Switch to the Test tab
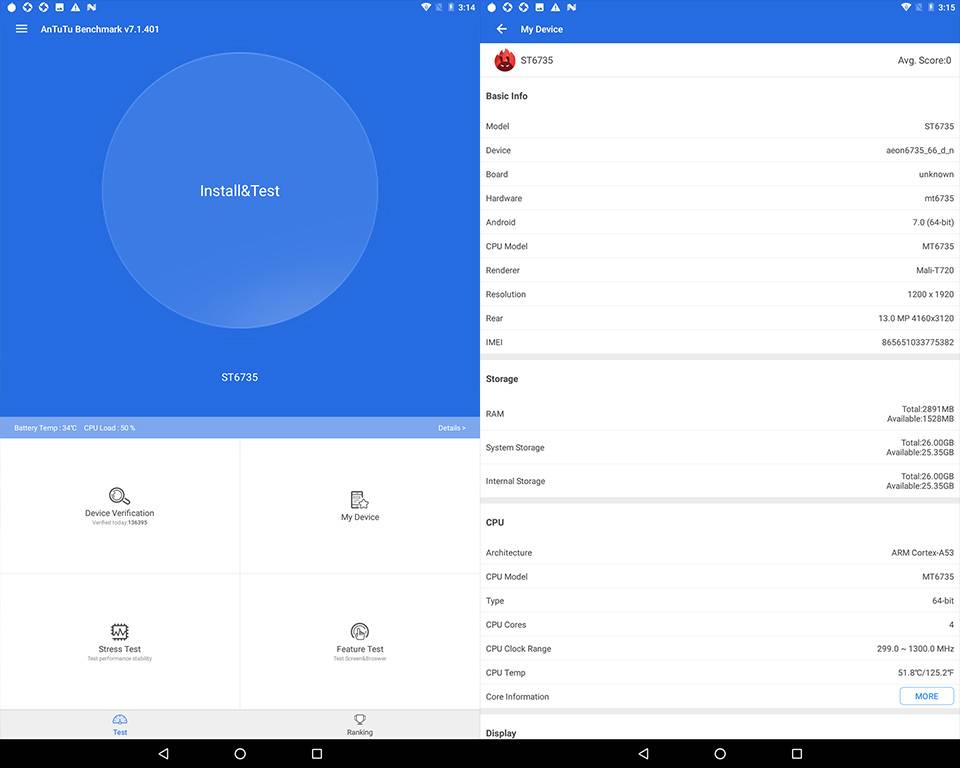 [120, 724]
